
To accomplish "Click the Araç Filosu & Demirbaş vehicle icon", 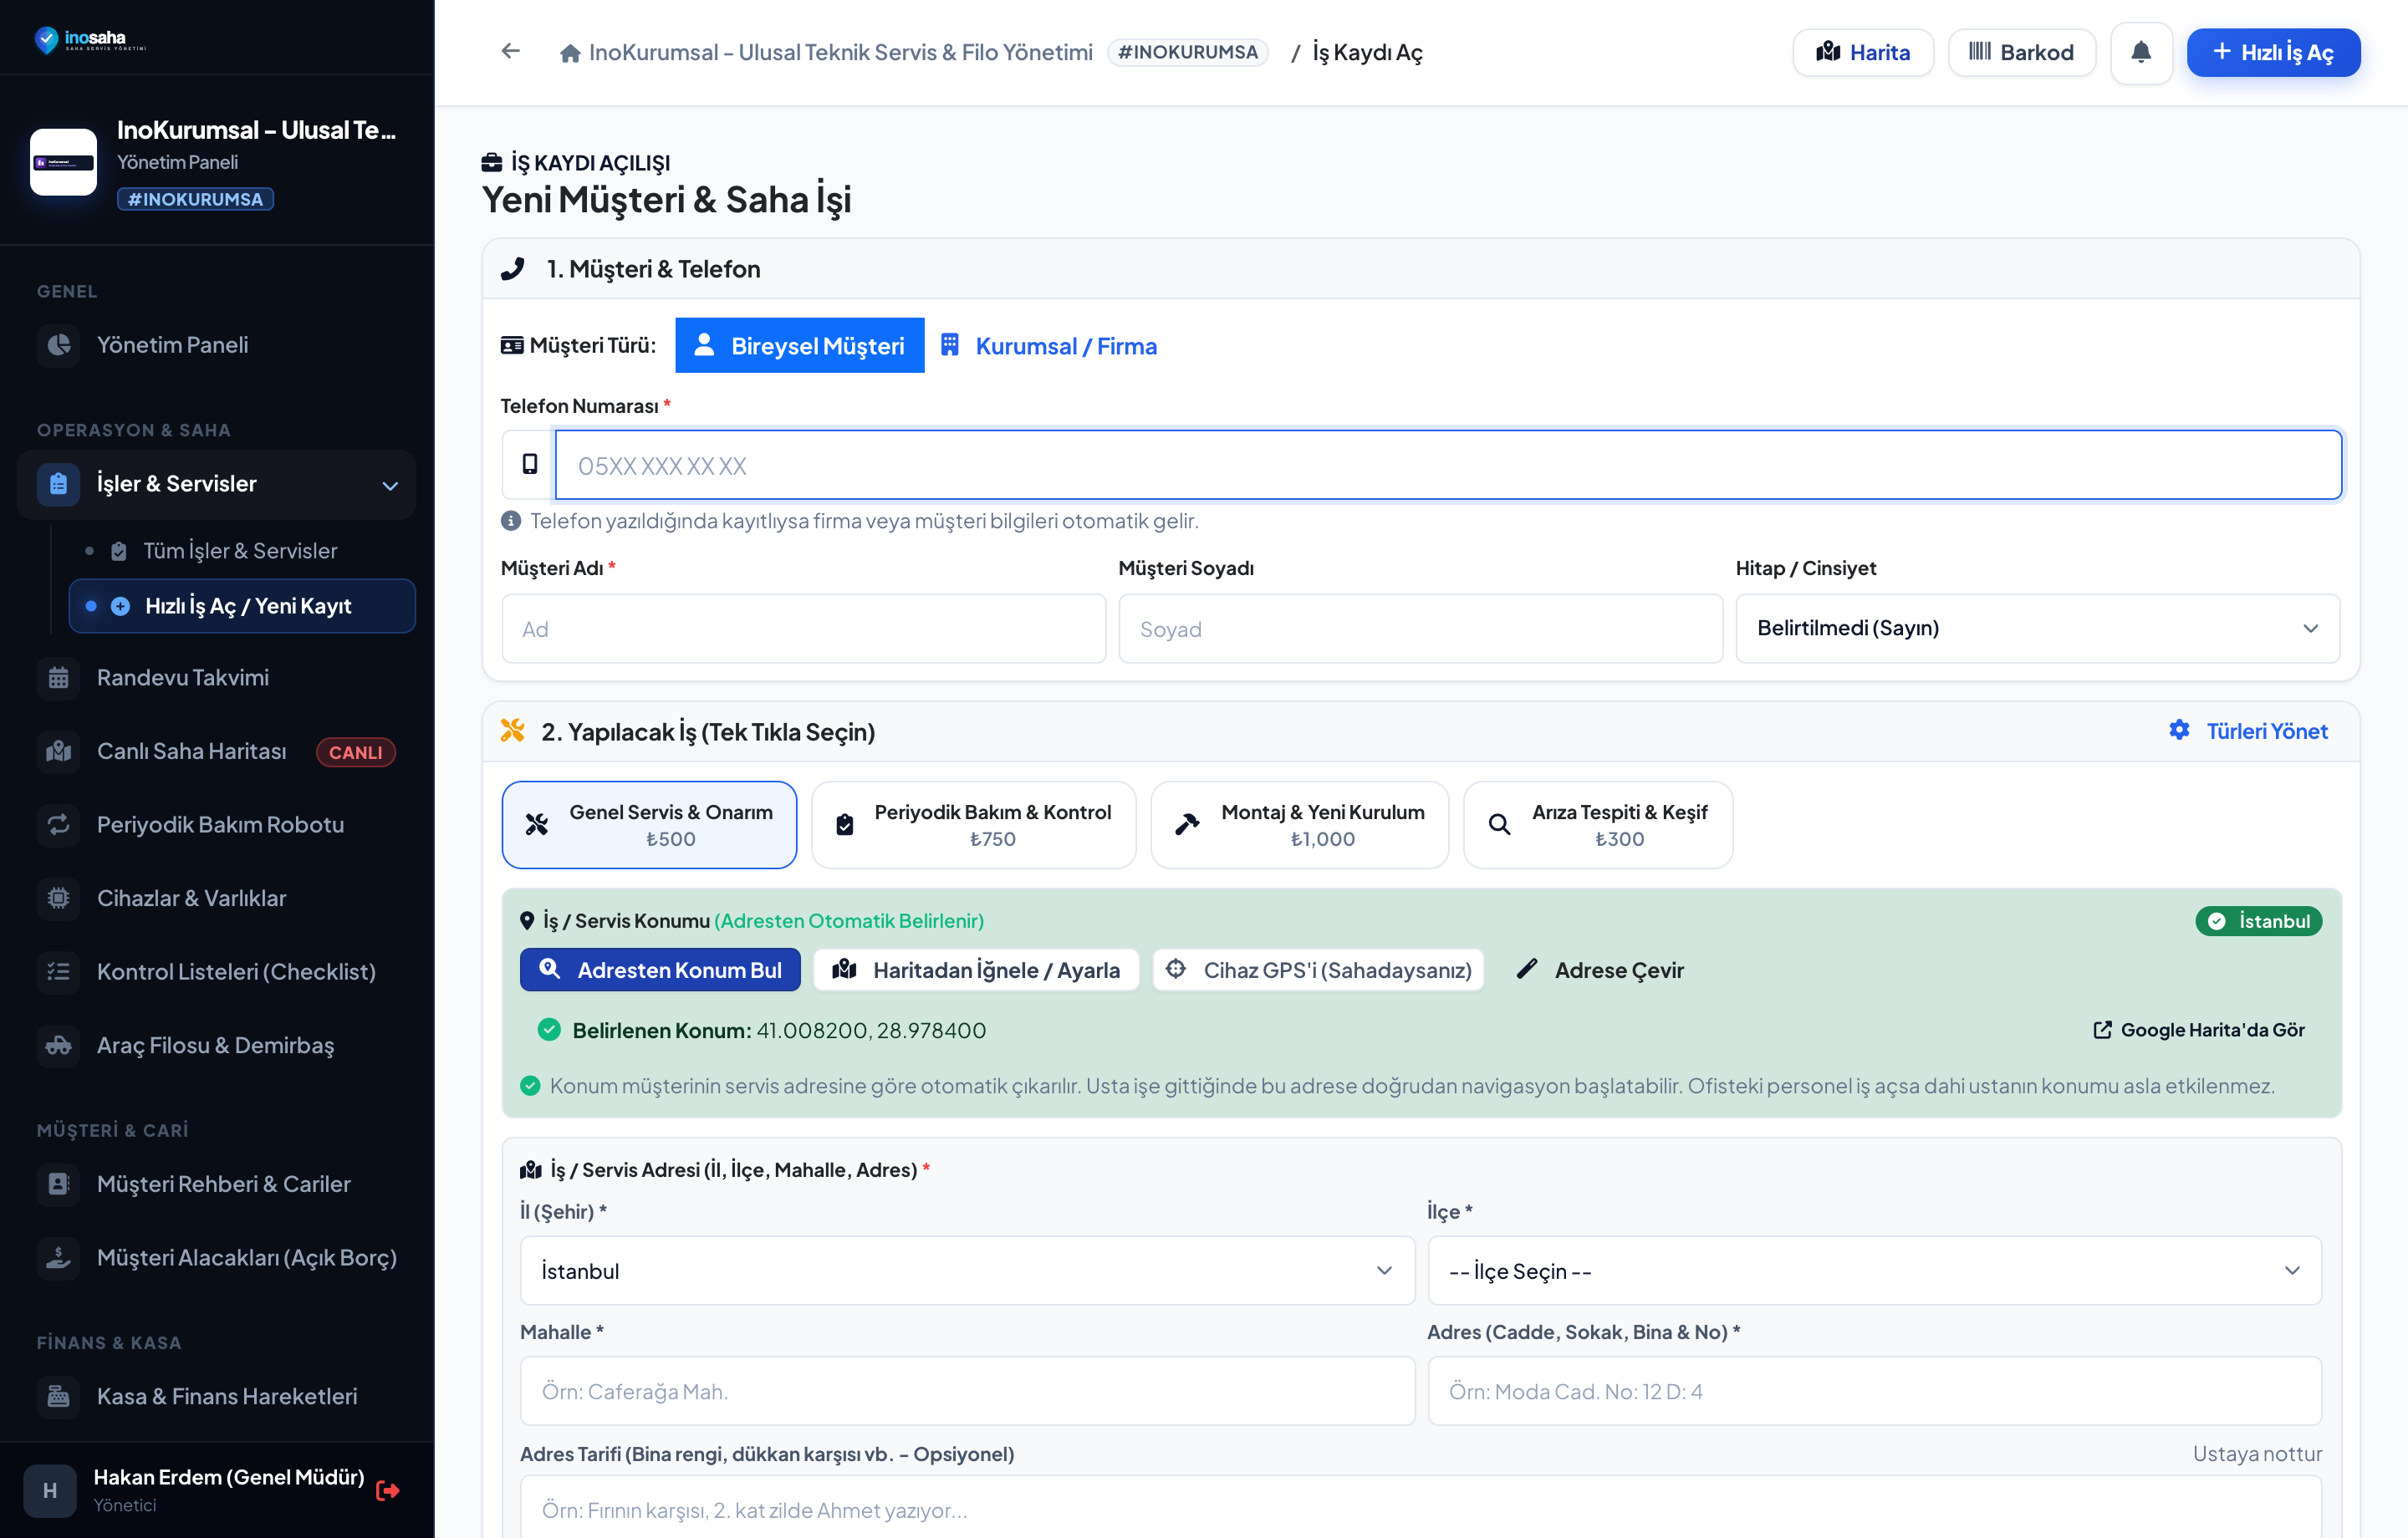I will coord(59,1045).
